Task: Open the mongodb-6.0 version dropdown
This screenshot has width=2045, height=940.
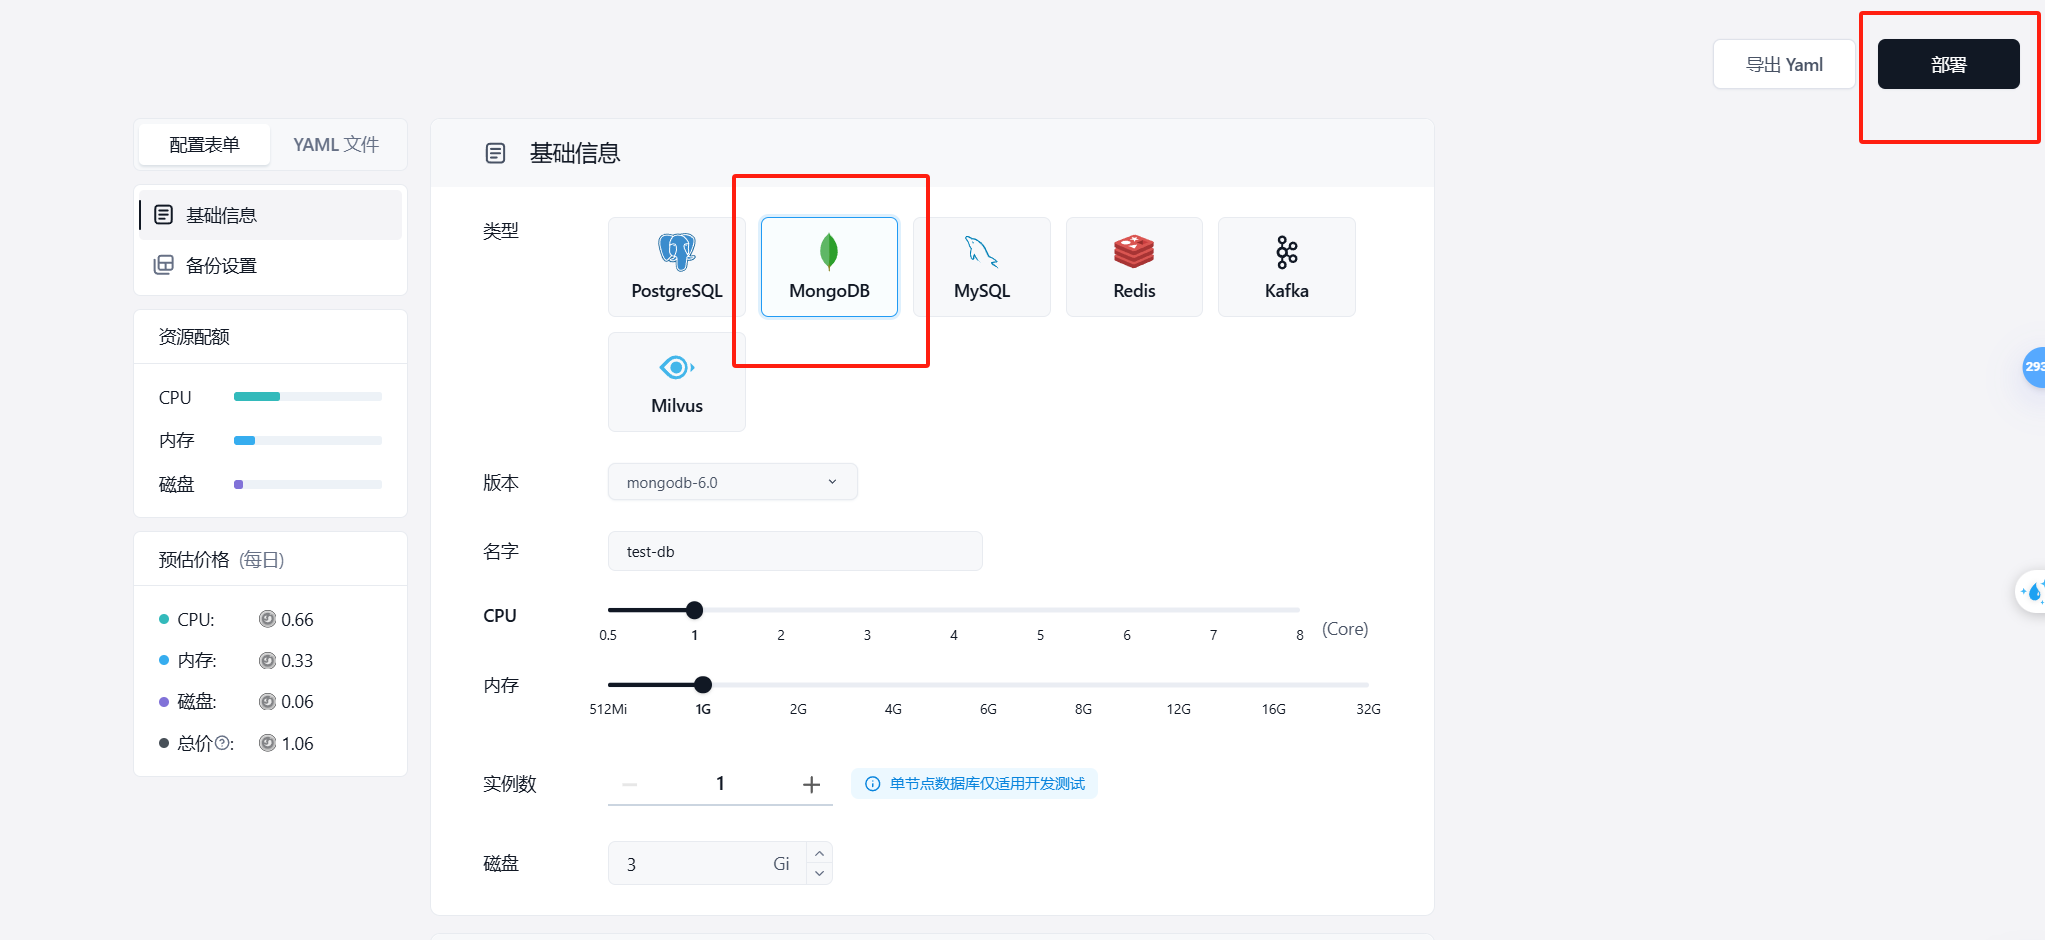Action: click(x=733, y=482)
